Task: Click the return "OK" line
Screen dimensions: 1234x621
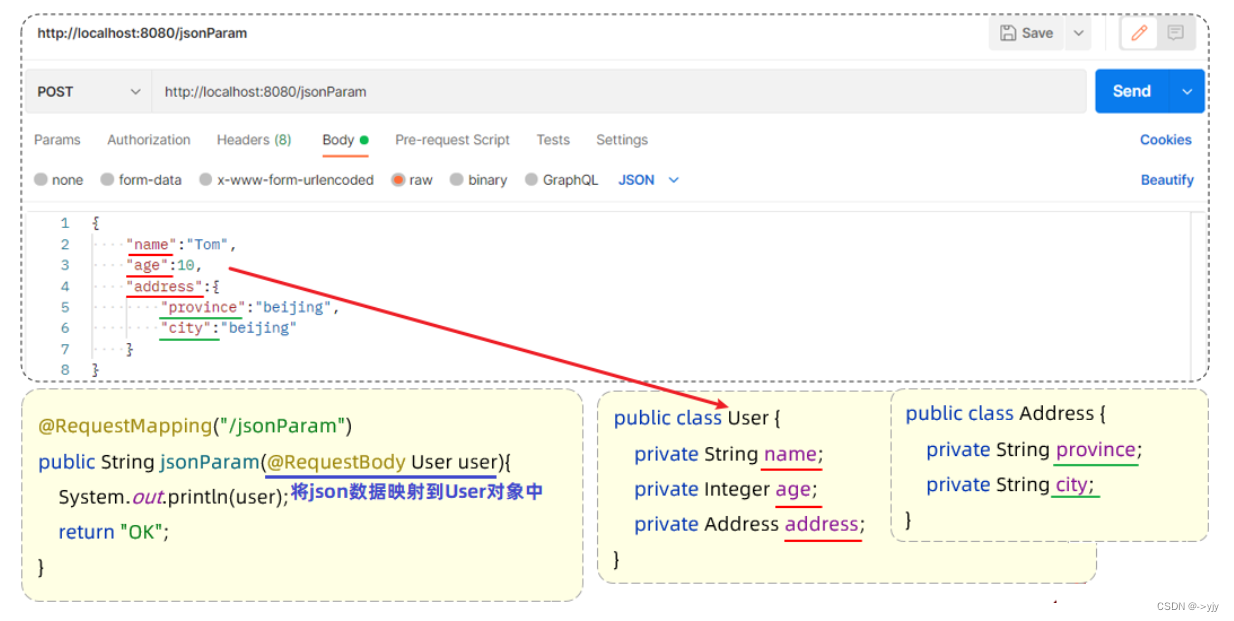Action: click(114, 532)
